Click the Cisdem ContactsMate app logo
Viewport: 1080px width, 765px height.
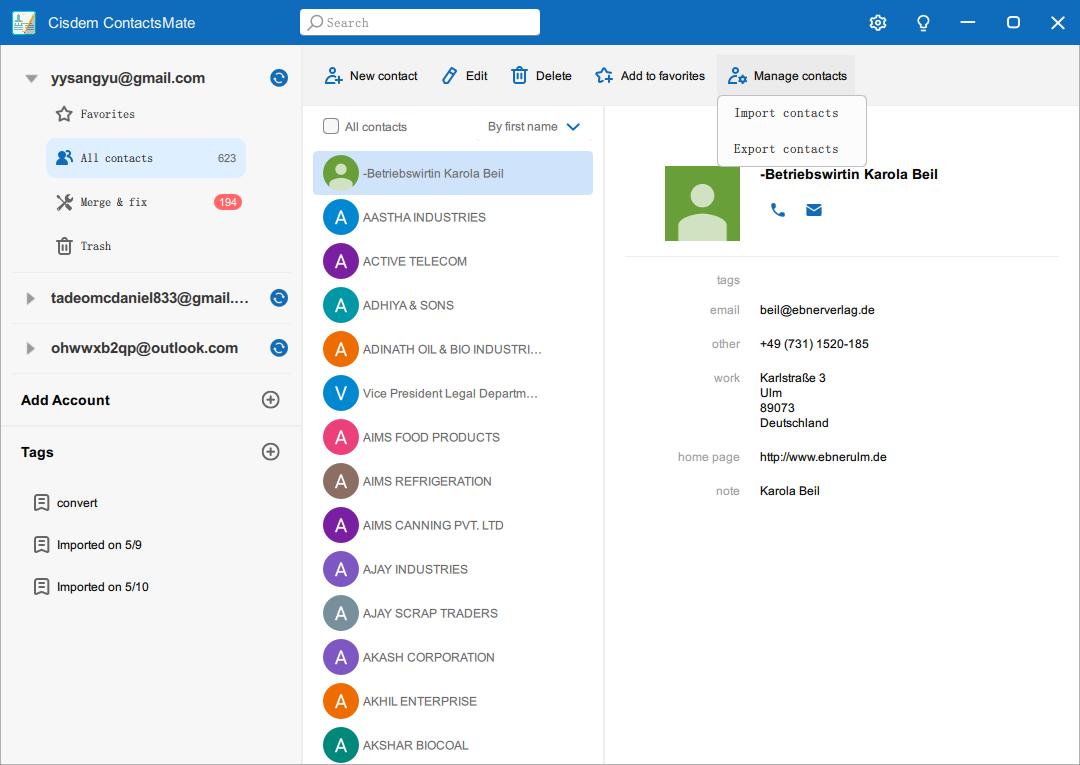pos(23,23)
